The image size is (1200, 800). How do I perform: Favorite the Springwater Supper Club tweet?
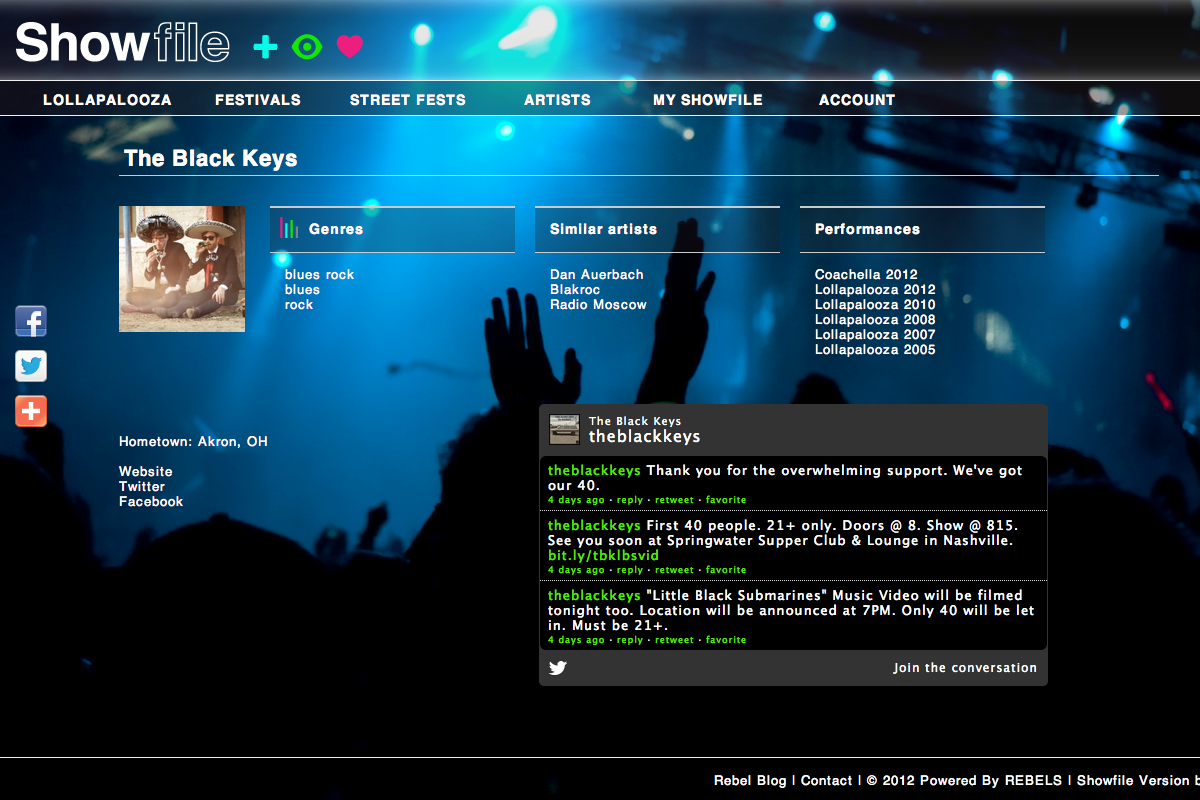[726, 570]
